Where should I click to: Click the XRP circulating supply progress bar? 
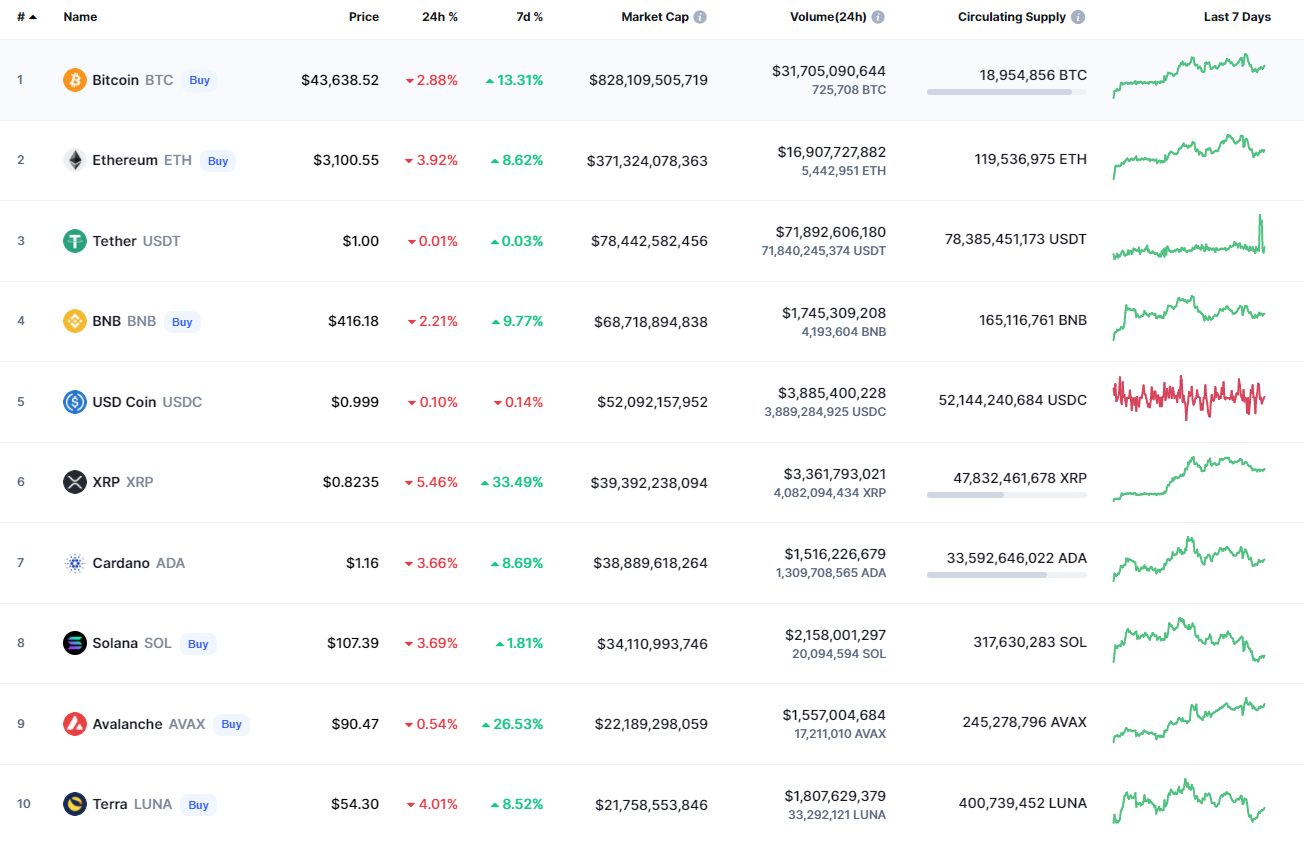click(1006, 494)
